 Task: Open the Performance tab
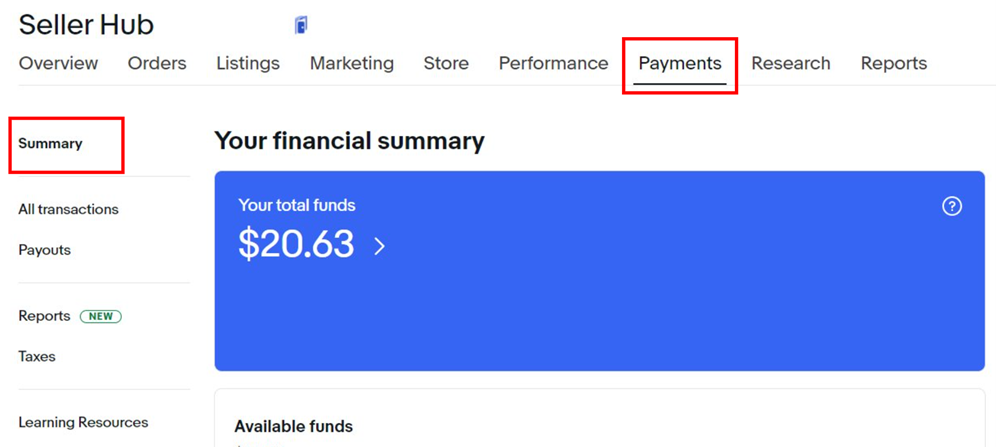[x=553, y=63]
